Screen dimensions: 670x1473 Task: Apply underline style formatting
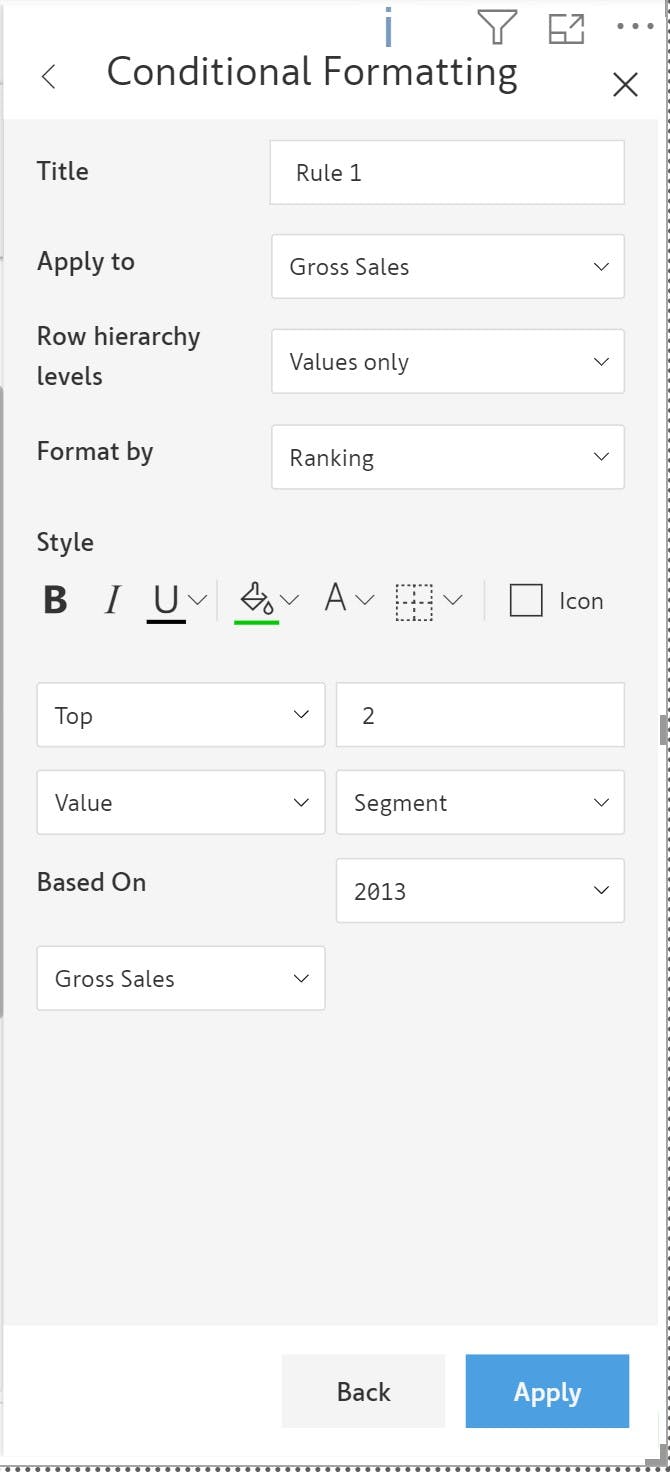pos(166,600)
